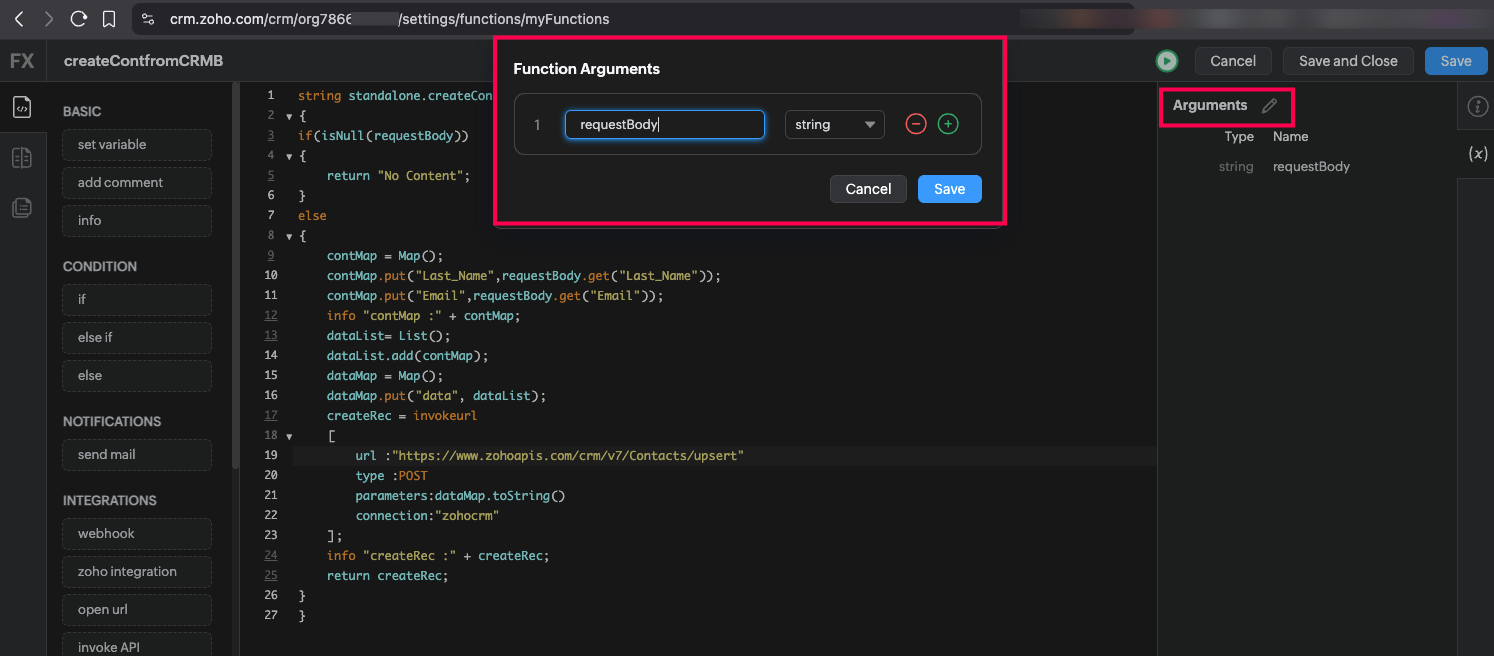
Task: Open the string type dropdown for argument
Action: (x=834, y=124)
